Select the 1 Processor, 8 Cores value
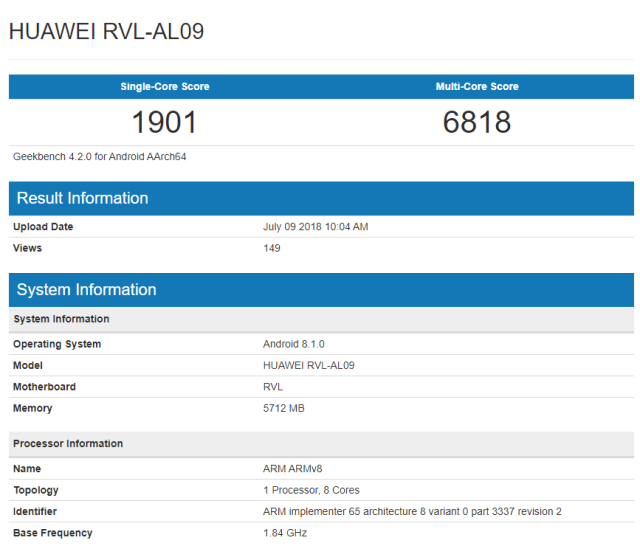The width and height of the screenshot is (640, 546). [x=311, y=490]
